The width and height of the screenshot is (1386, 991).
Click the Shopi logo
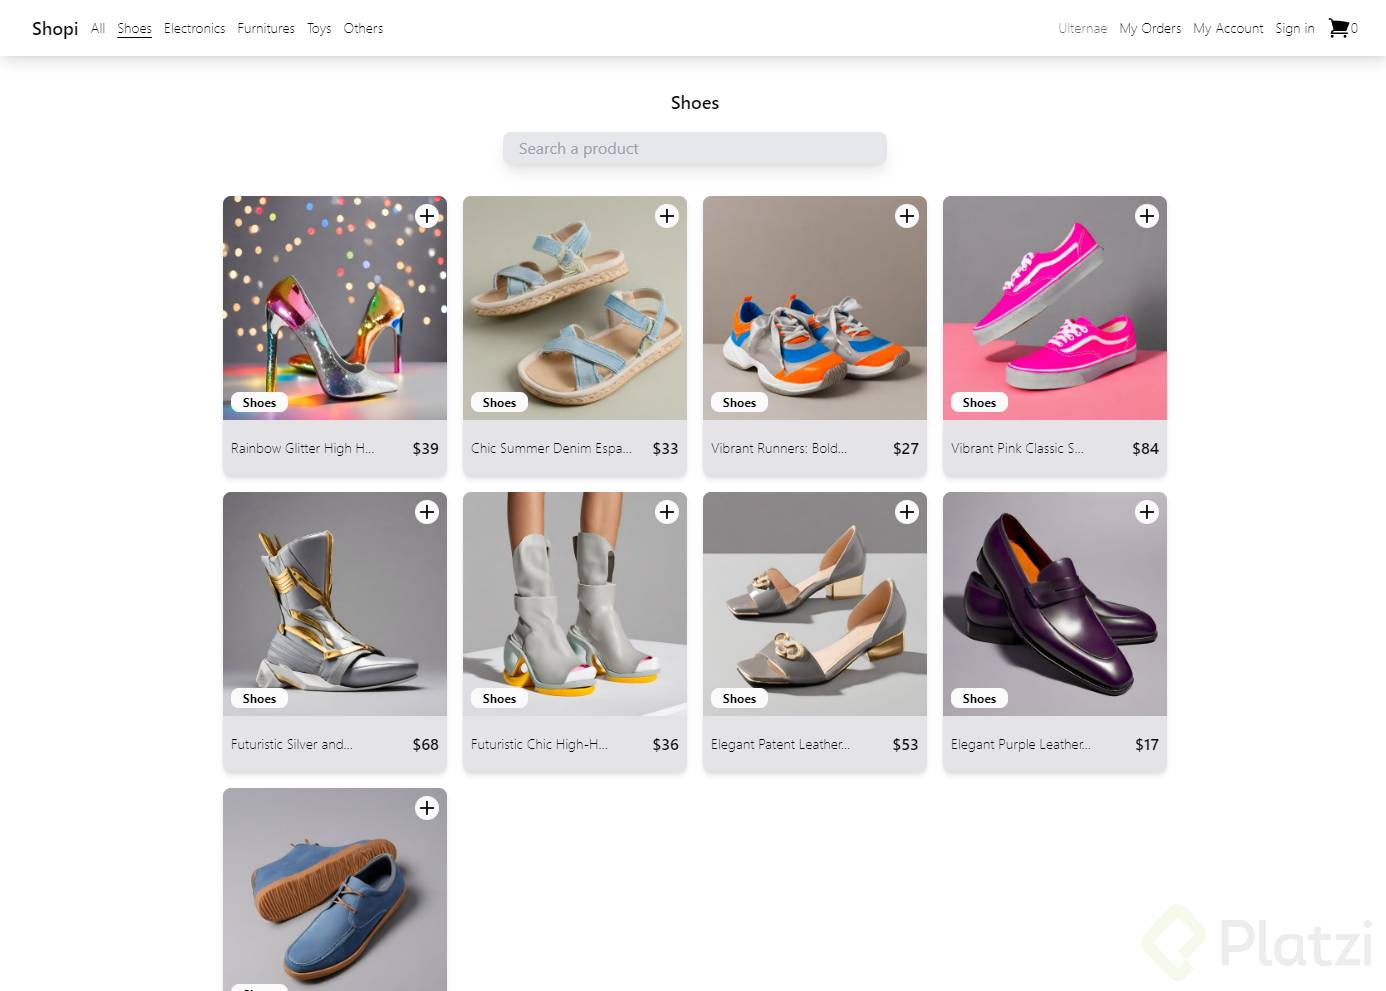[55, 29]
